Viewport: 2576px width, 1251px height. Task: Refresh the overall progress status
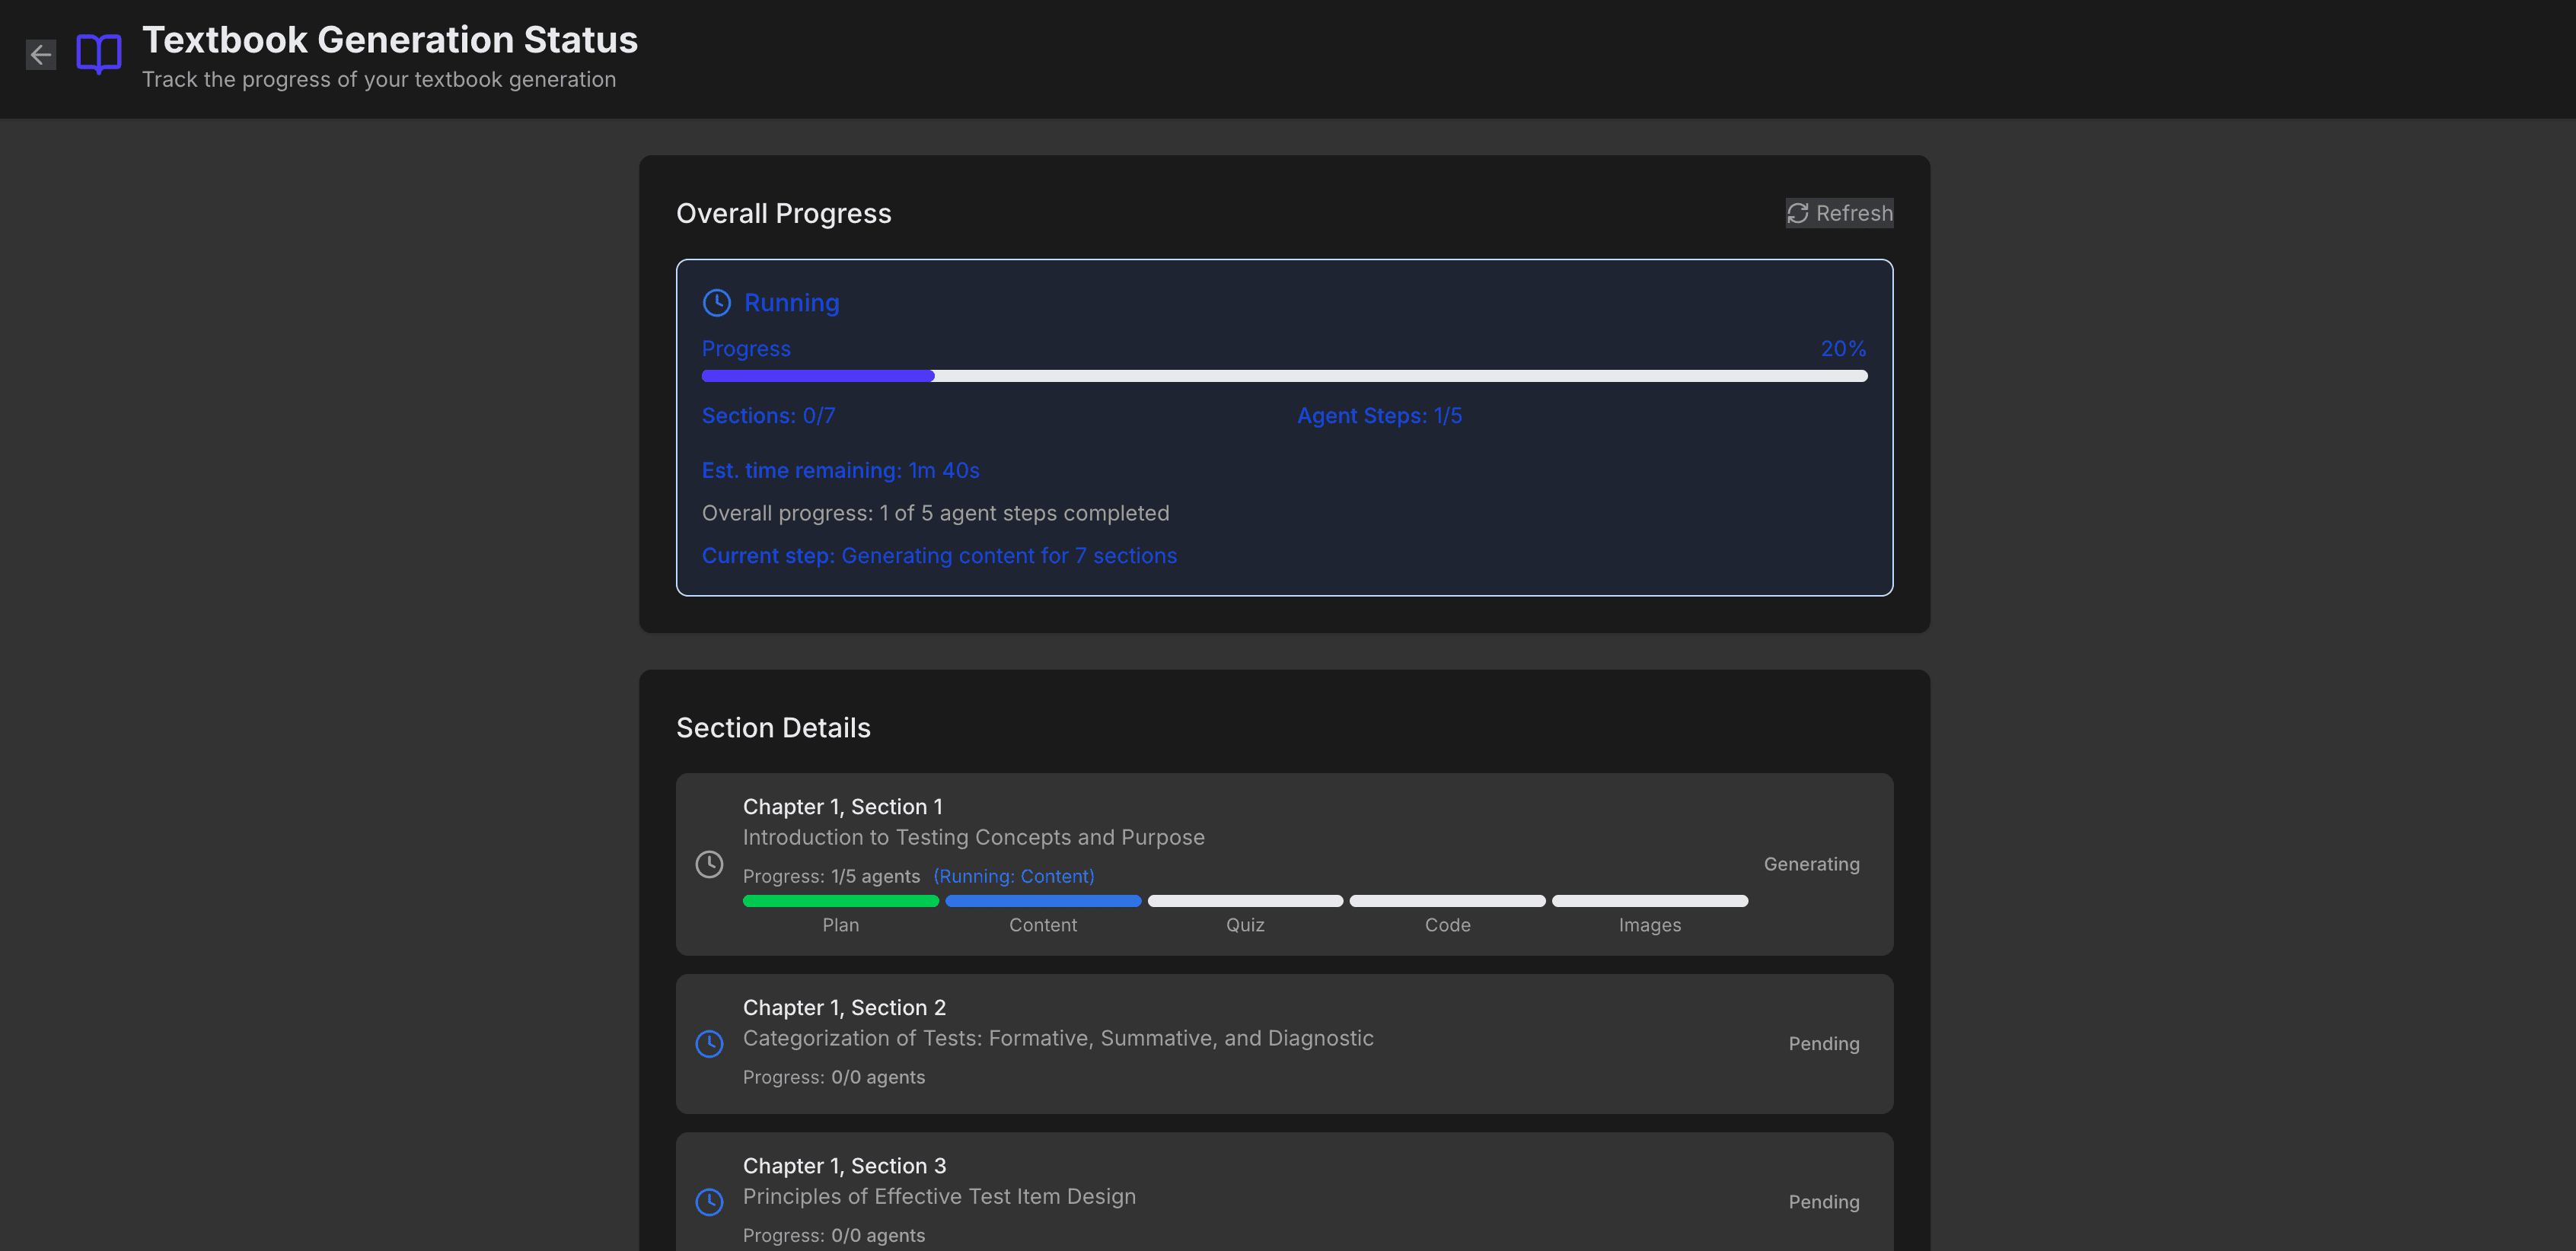click(1839, 213)
